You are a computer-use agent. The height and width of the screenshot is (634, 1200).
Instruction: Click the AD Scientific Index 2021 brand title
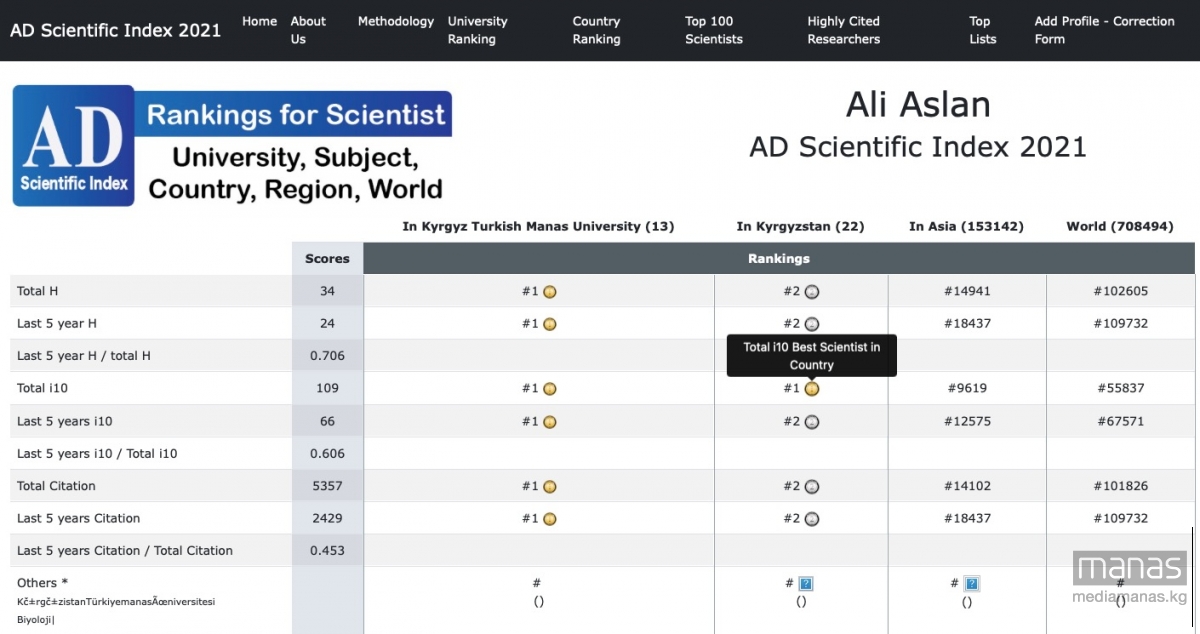click(116, 30)
